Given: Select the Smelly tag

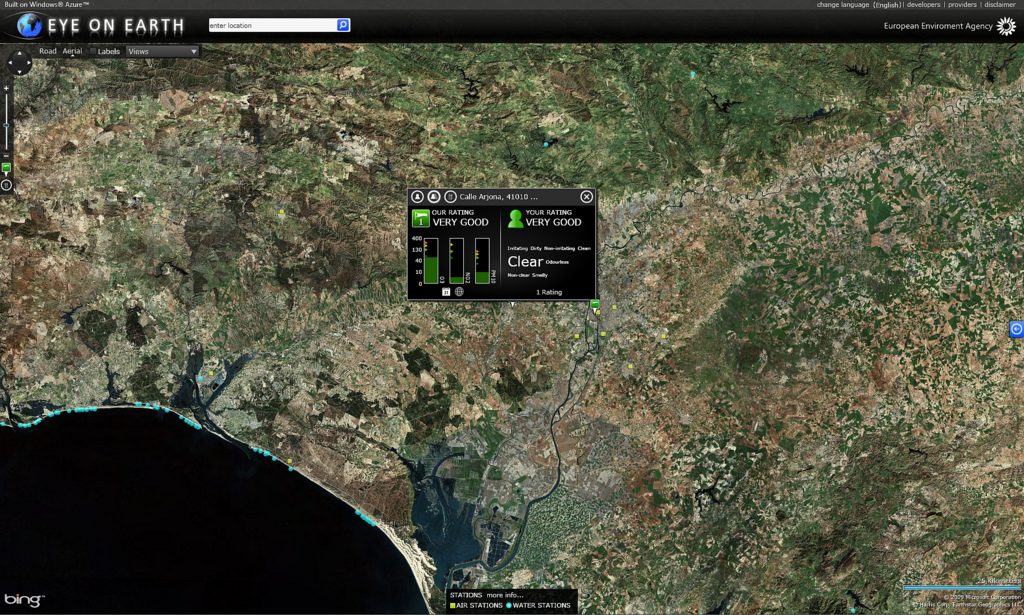Looking at the screenshot, I should [540, 275].
